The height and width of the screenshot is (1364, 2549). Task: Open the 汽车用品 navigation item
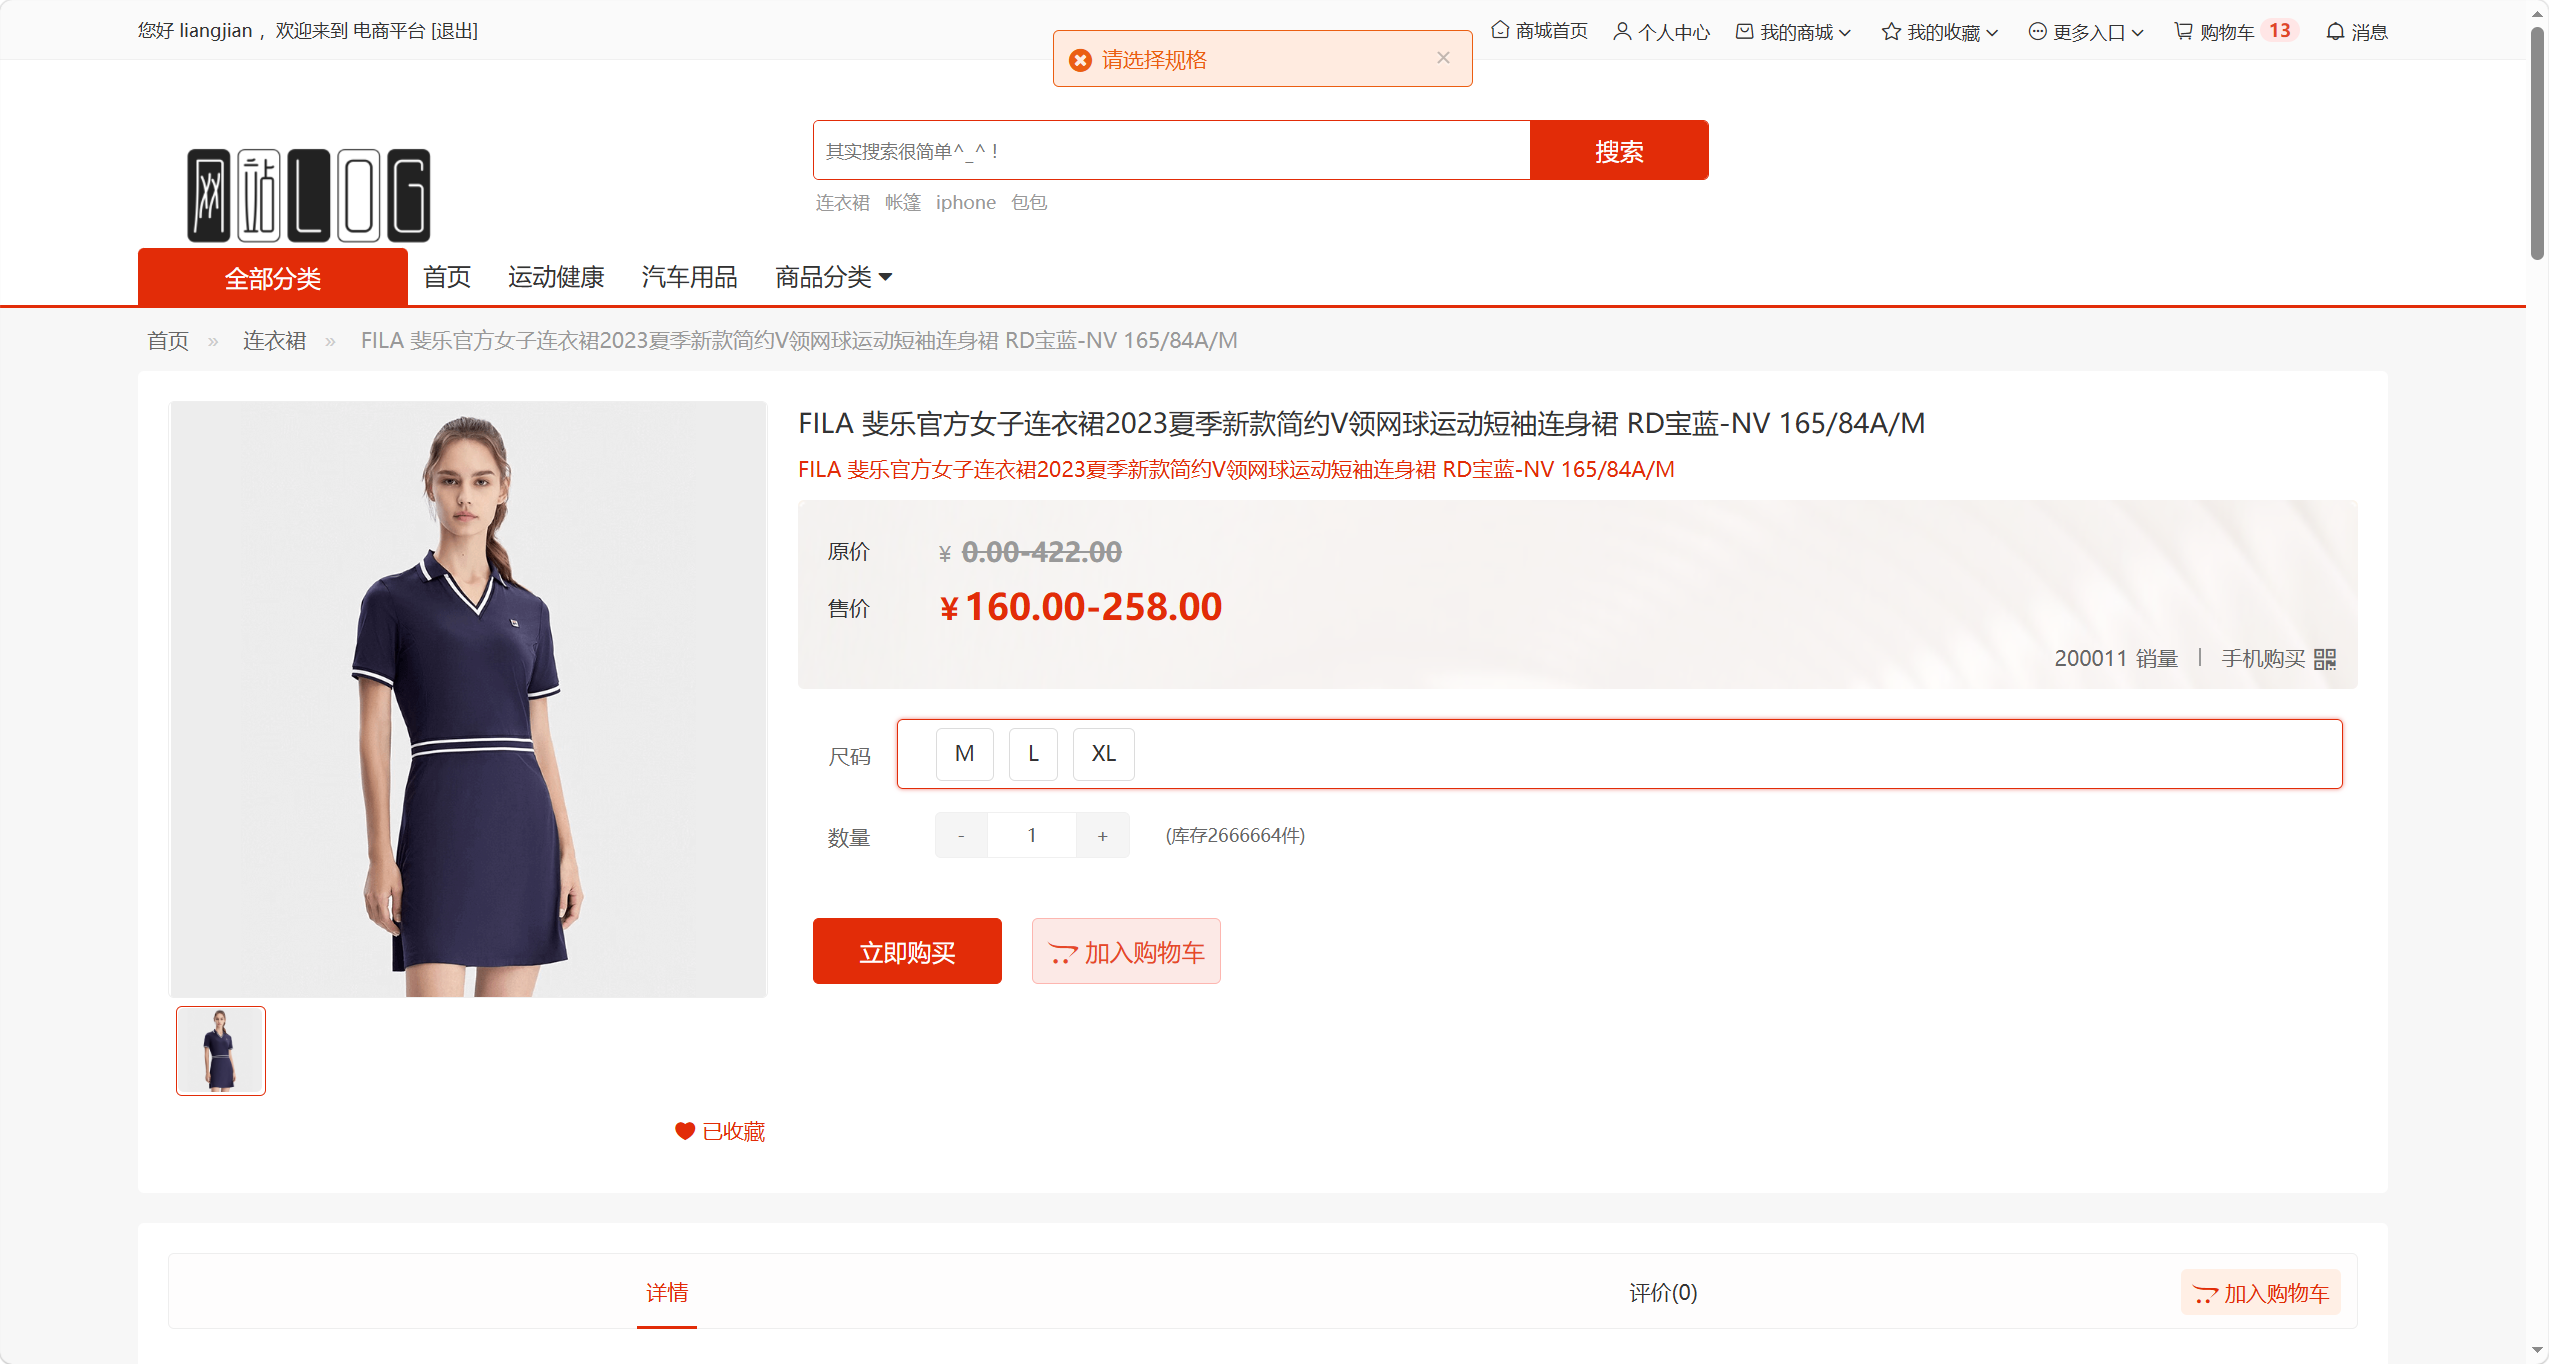pos(690,277)
